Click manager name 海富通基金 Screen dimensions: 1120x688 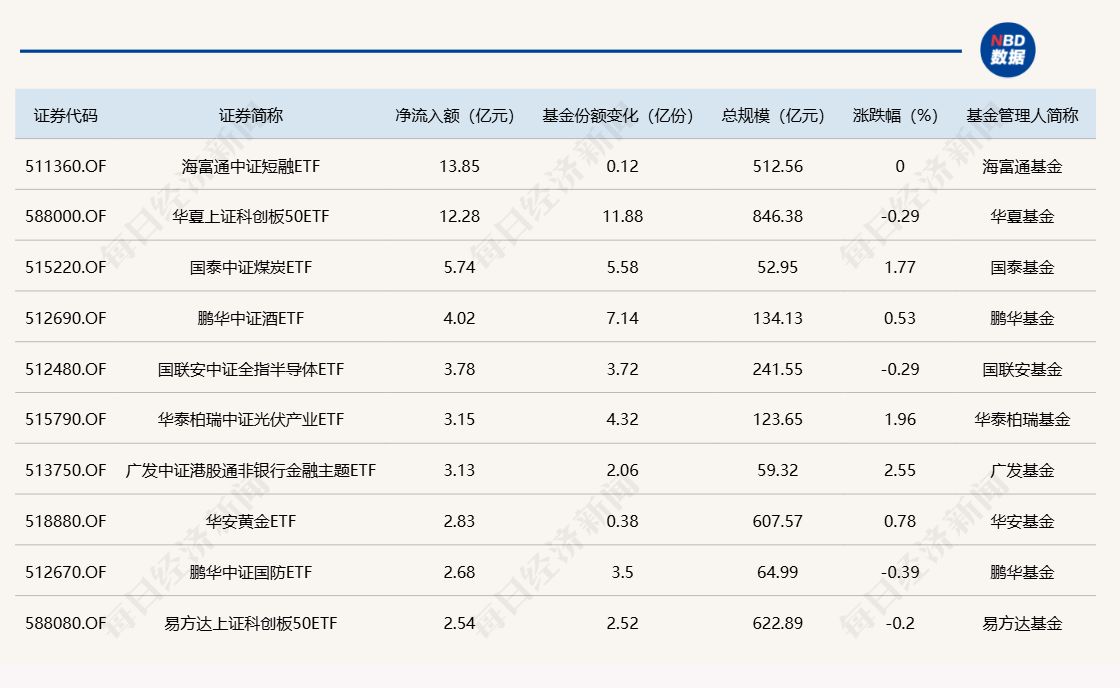pyautogui.click(x=1022, y=166)
